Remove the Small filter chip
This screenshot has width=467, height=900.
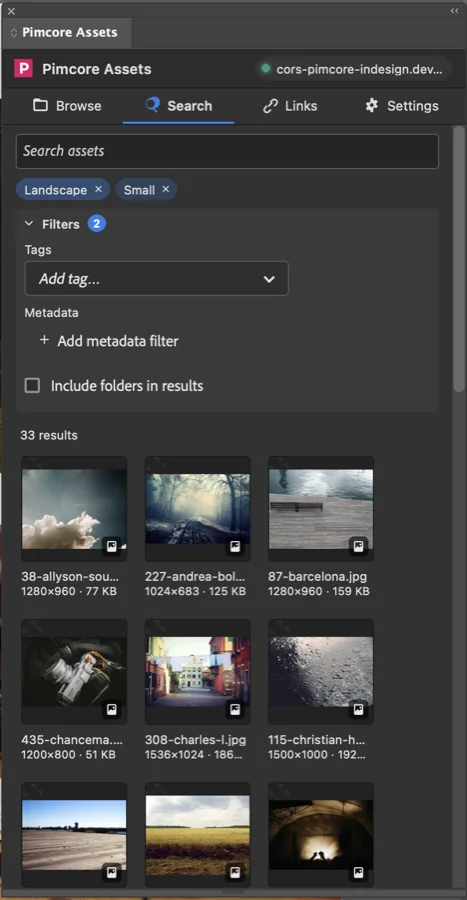166,189
